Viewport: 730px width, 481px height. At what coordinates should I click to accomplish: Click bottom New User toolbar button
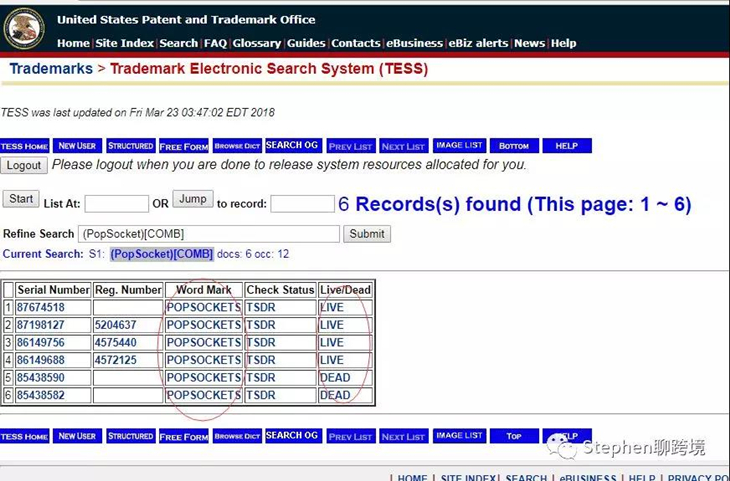pos(77,436)
